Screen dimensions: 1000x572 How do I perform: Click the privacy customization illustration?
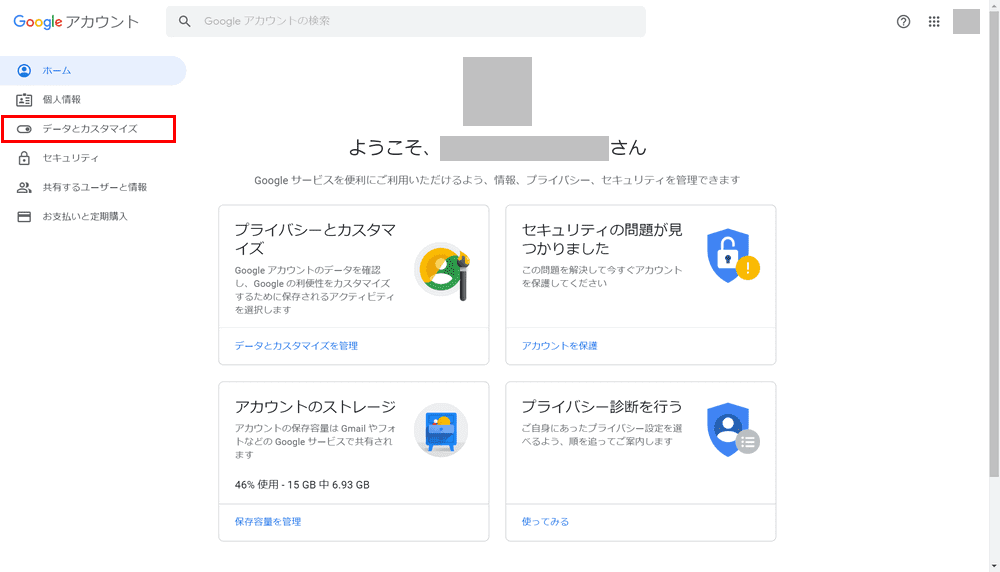pos(443,271)
